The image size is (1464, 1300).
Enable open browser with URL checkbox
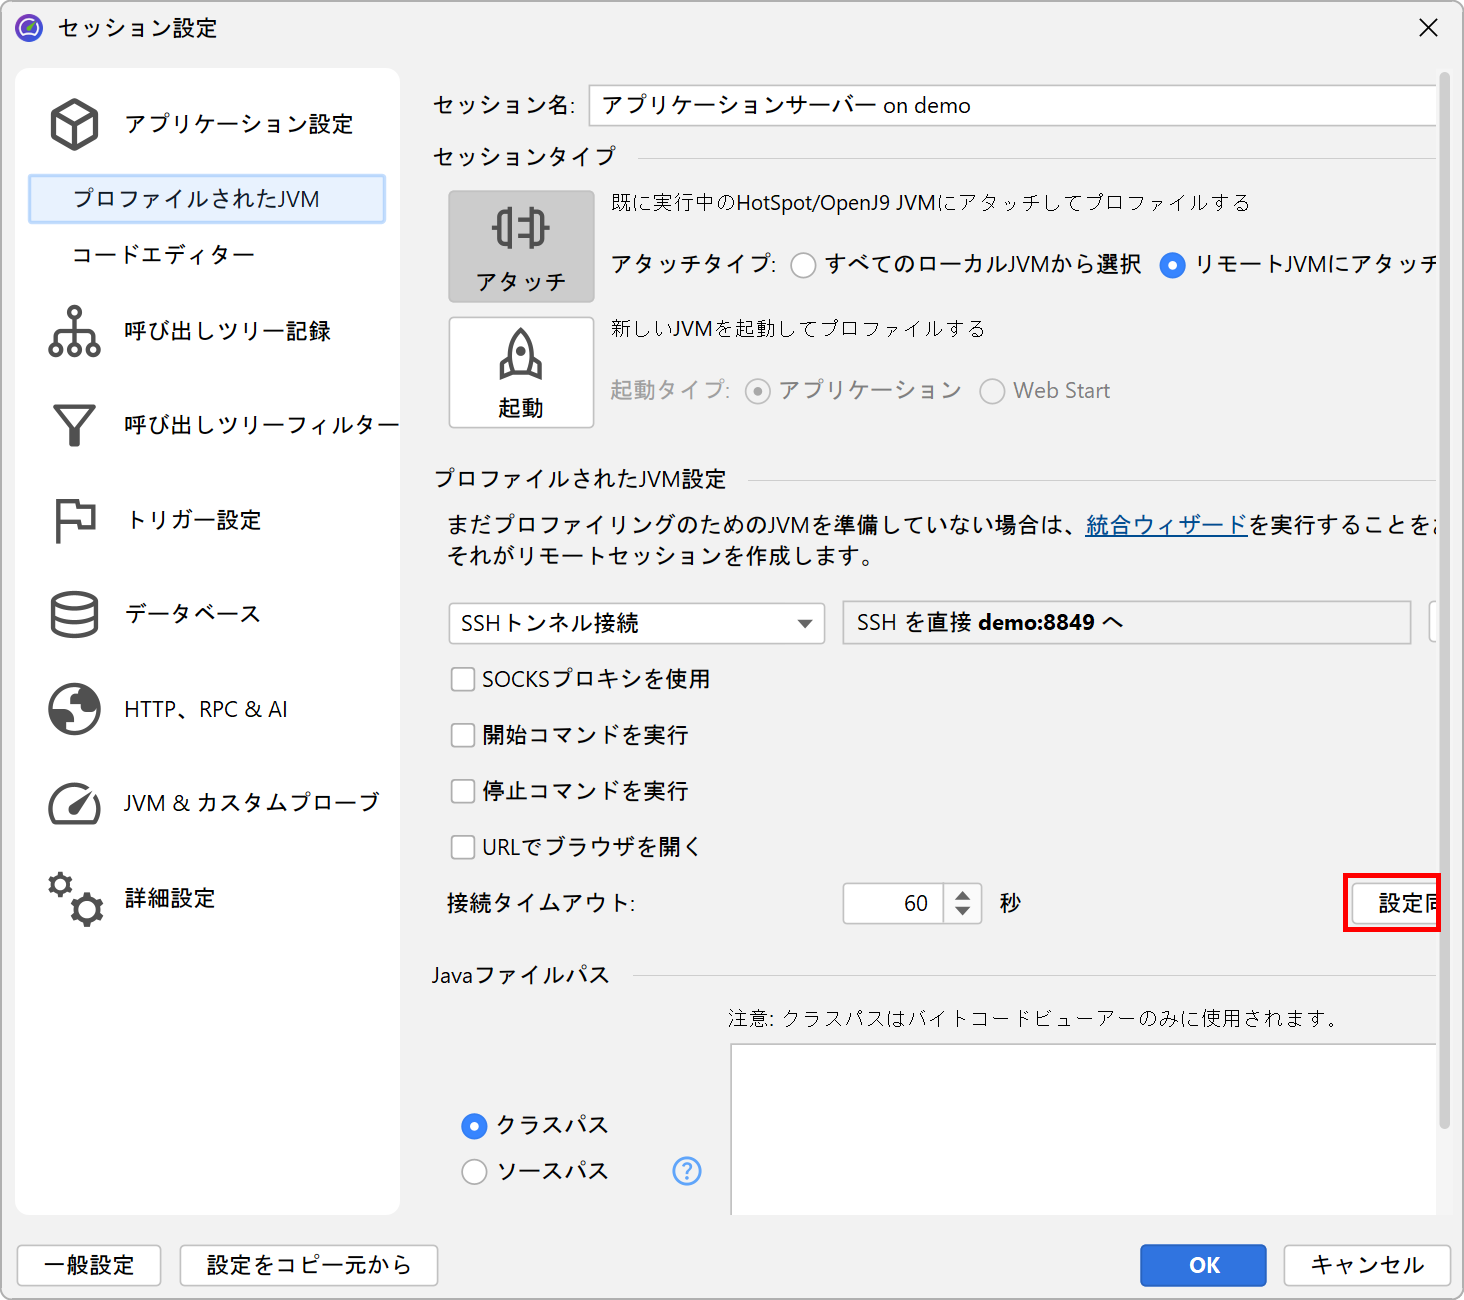(463, 848)
